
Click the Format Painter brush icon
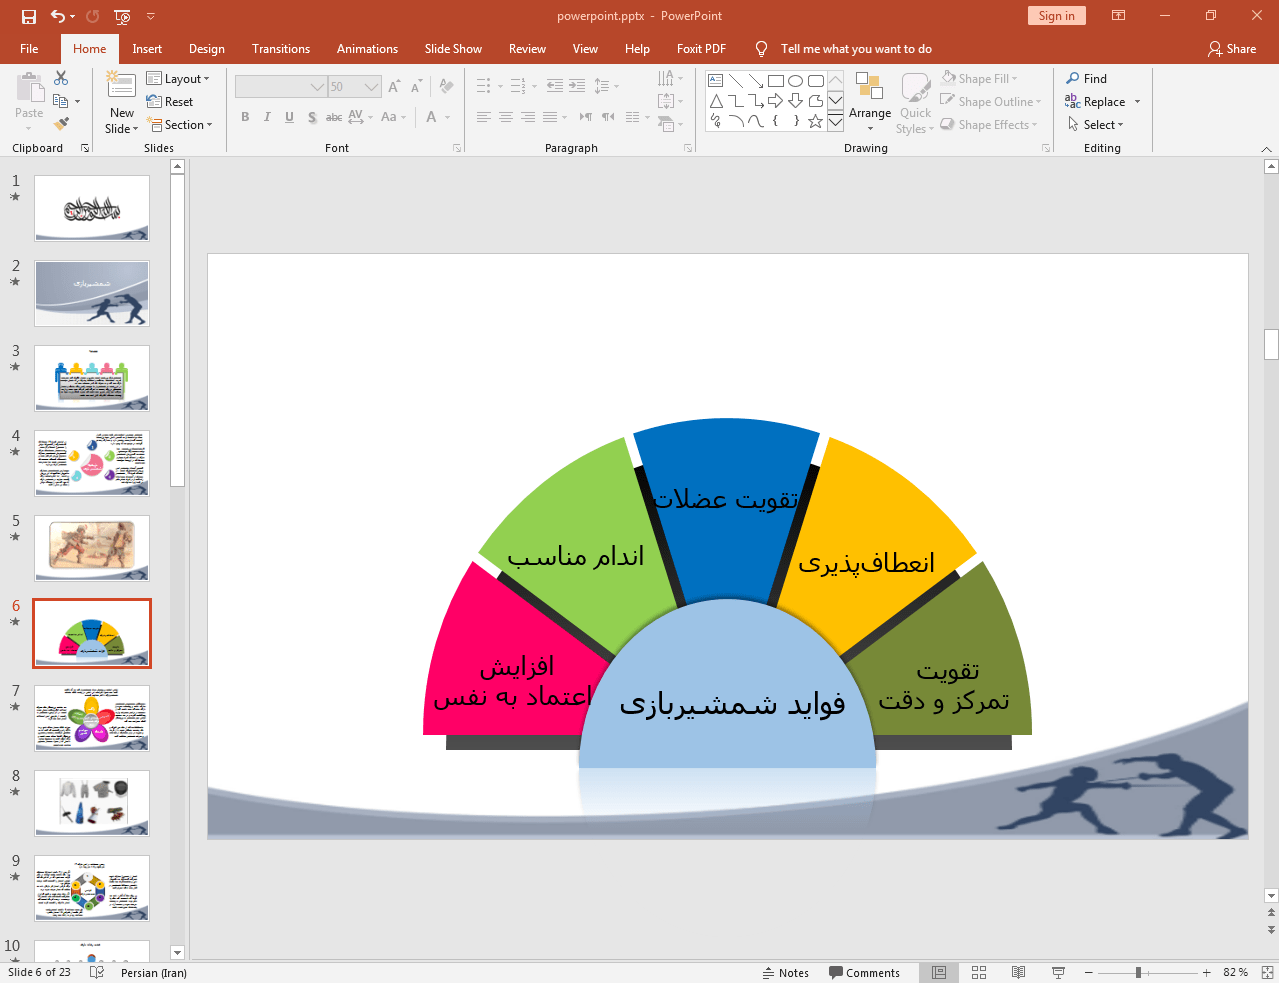pyautogui.click(x=61, y=124)
